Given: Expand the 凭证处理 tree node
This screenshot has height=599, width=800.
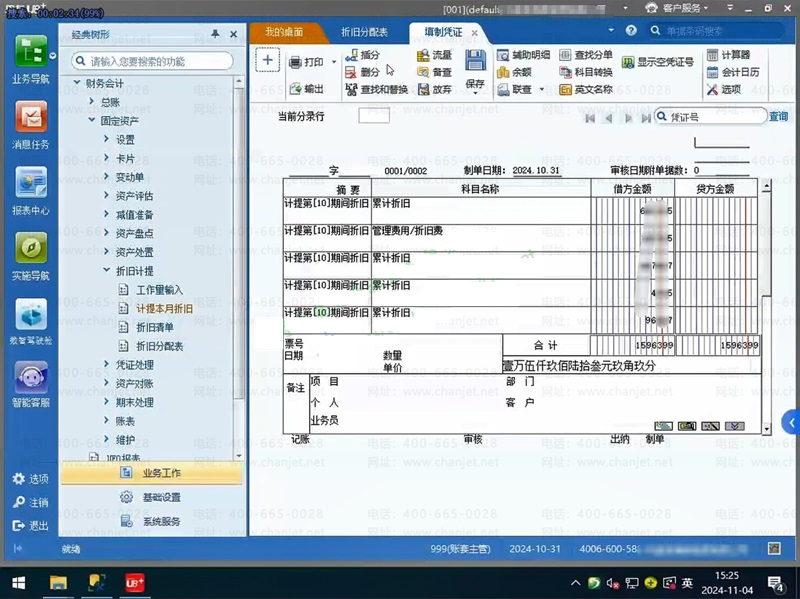Looking at the screenshot, I should [x=106, y=365].
